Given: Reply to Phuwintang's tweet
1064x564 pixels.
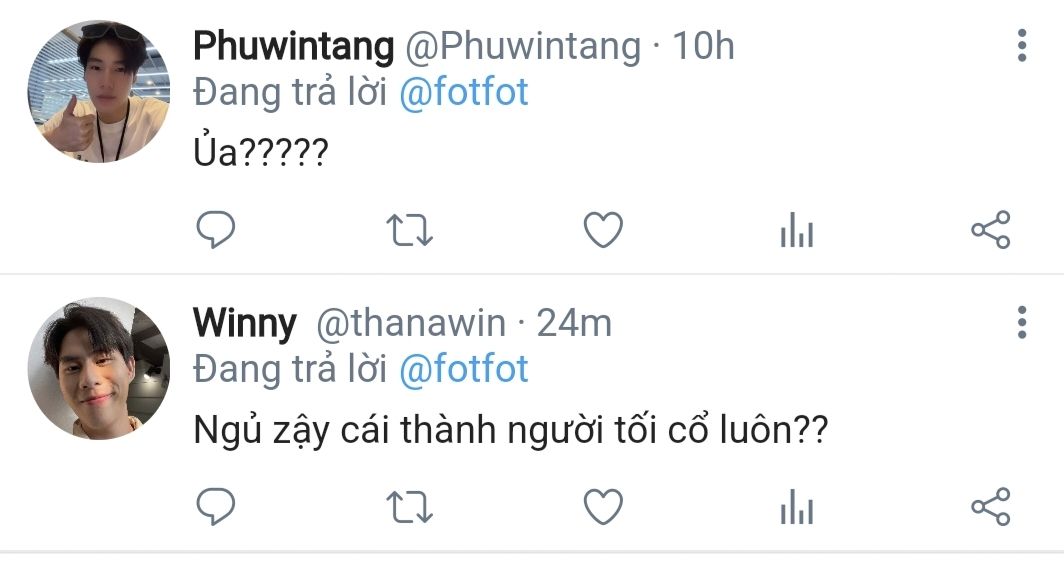Looking at the screenshot, I should click(214, 232).
